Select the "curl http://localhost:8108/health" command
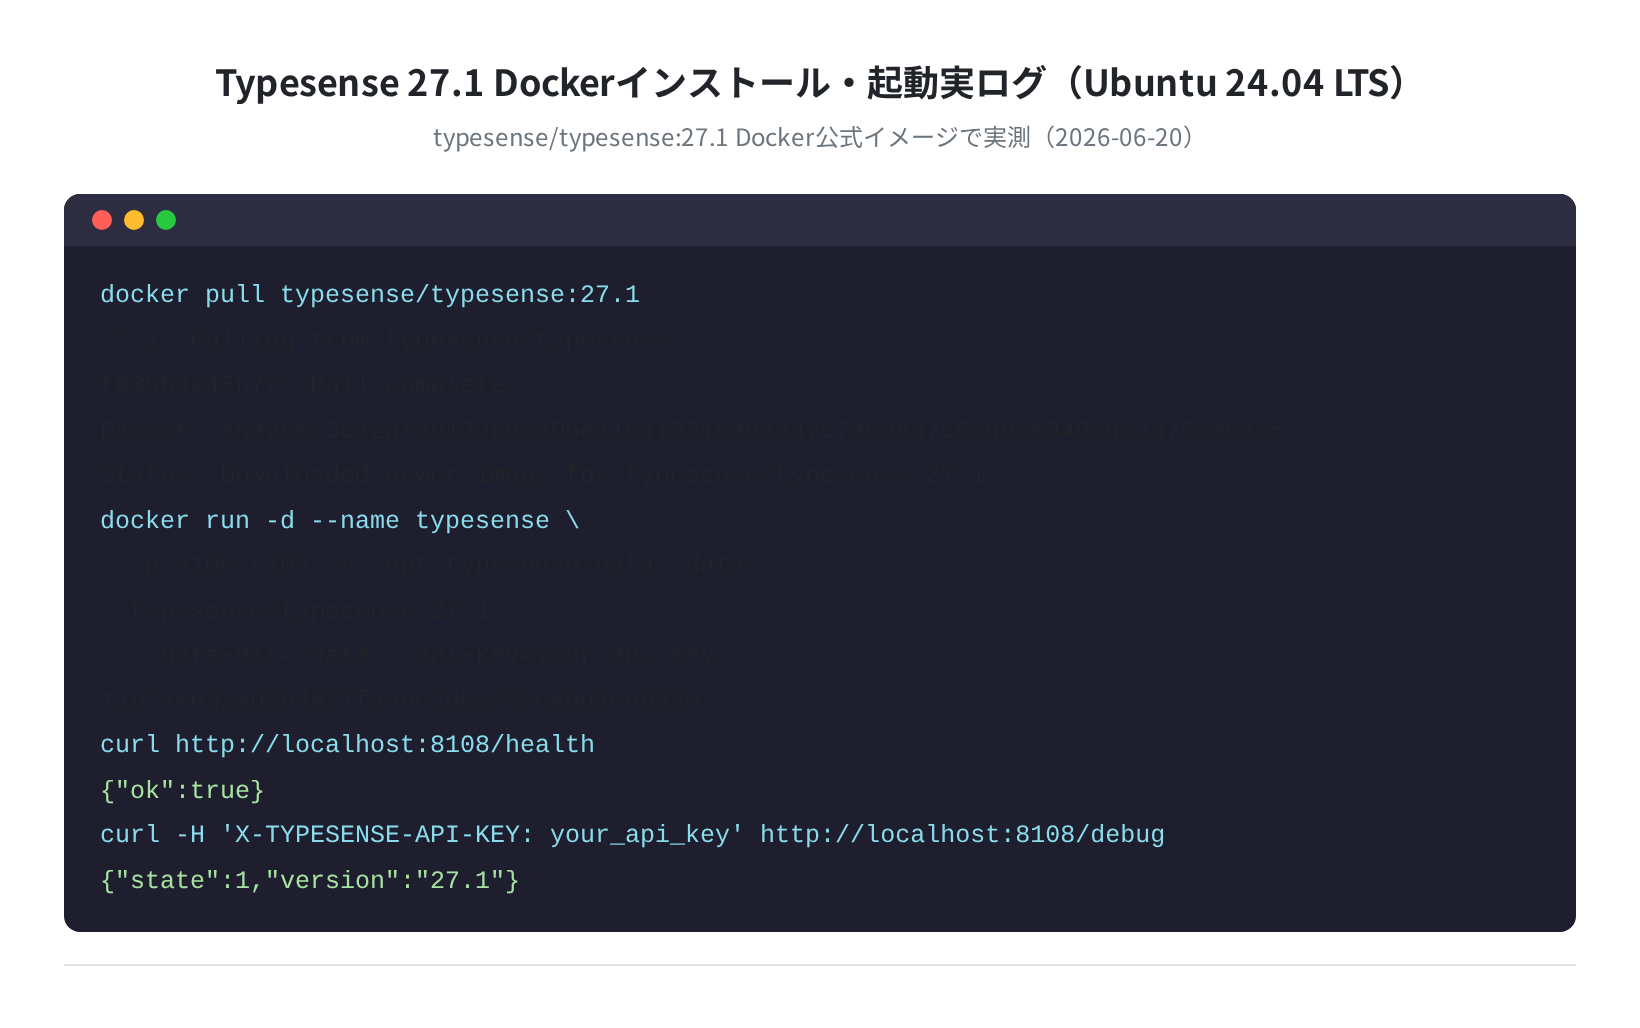Image resolution: width=1640 pixels, height=1028 pixels. [347, 745]
